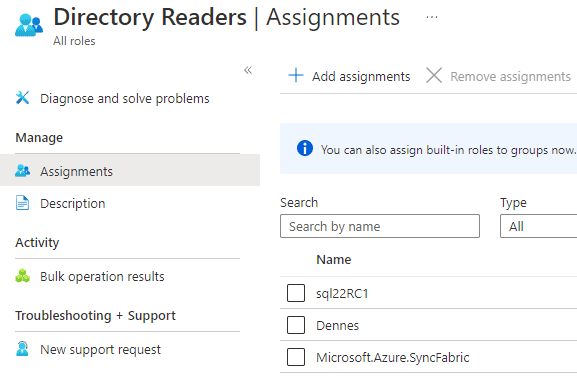Click the Bulk operation results green icon
This screenshot has width=577, height=392.
coord(22,276)
